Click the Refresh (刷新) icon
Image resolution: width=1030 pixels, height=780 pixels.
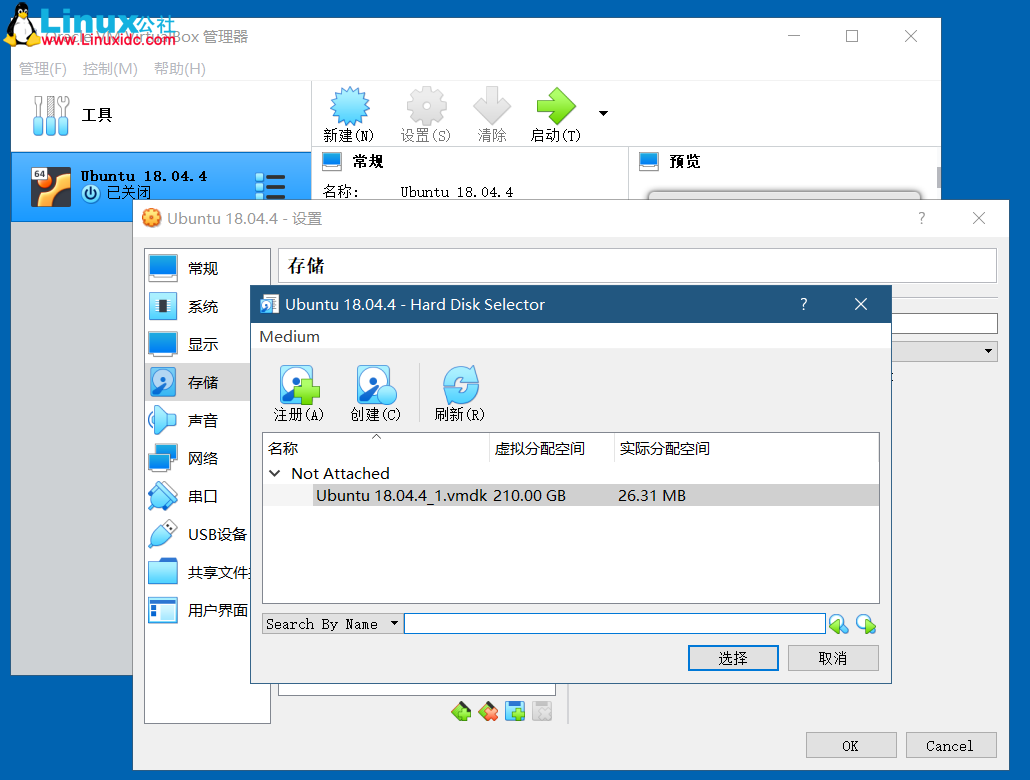(x=460, y=385)
